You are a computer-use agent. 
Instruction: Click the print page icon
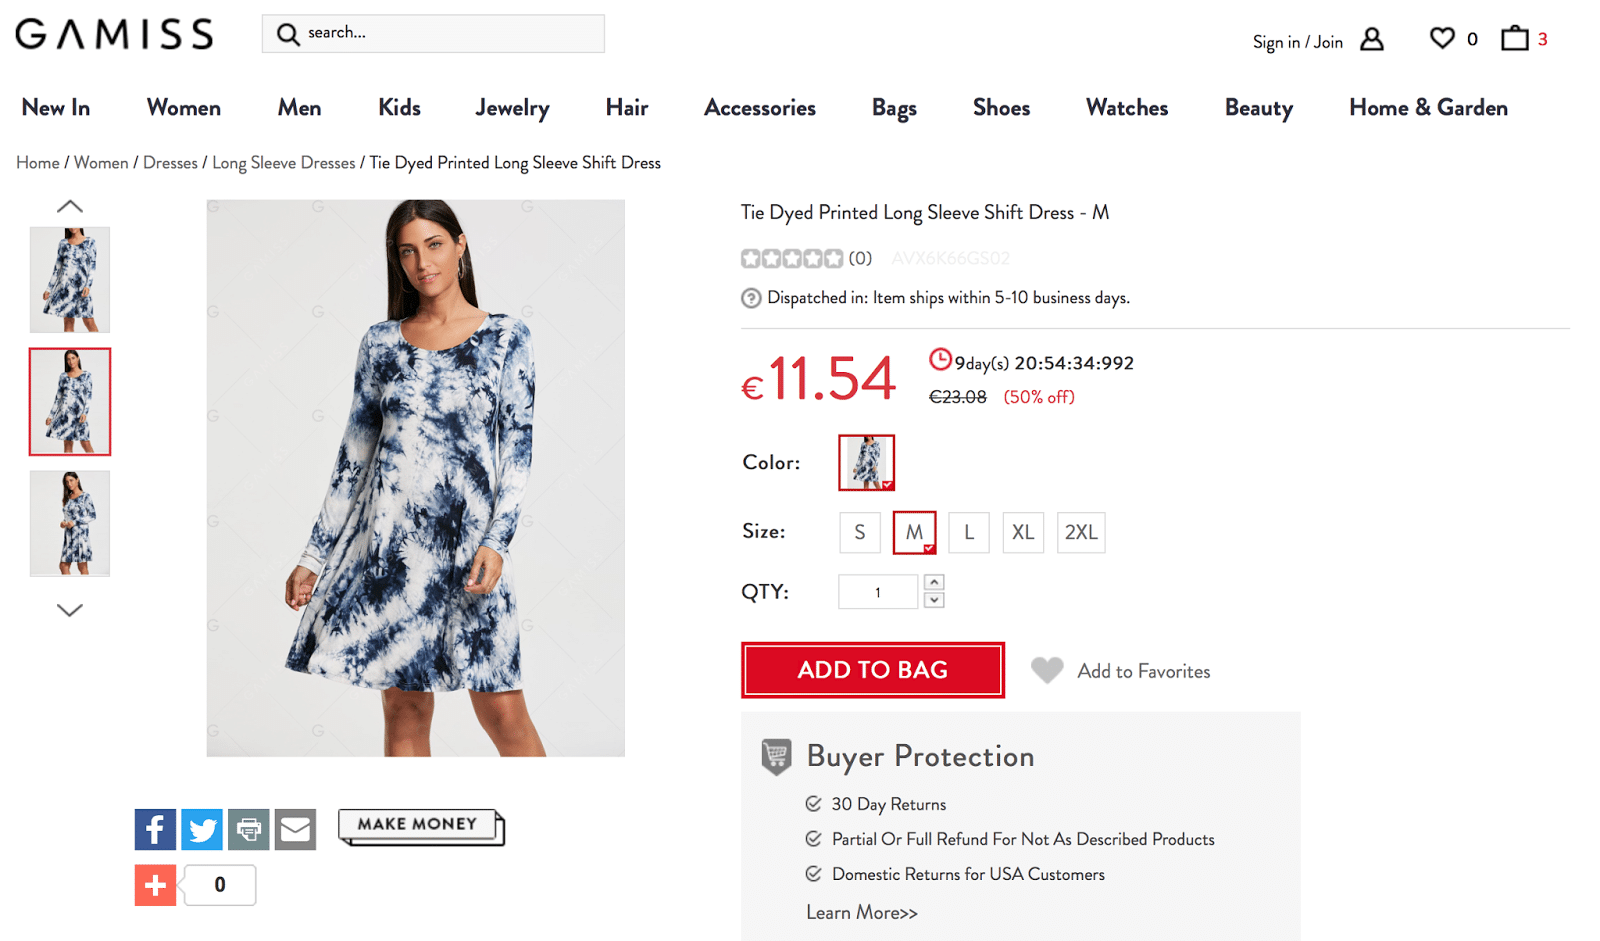pos(249,829)
